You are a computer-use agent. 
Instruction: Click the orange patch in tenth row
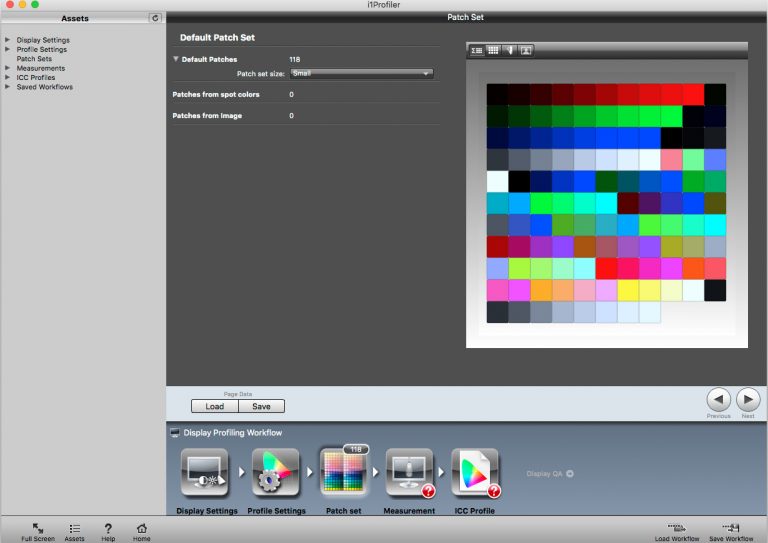(x=541, y=290)
